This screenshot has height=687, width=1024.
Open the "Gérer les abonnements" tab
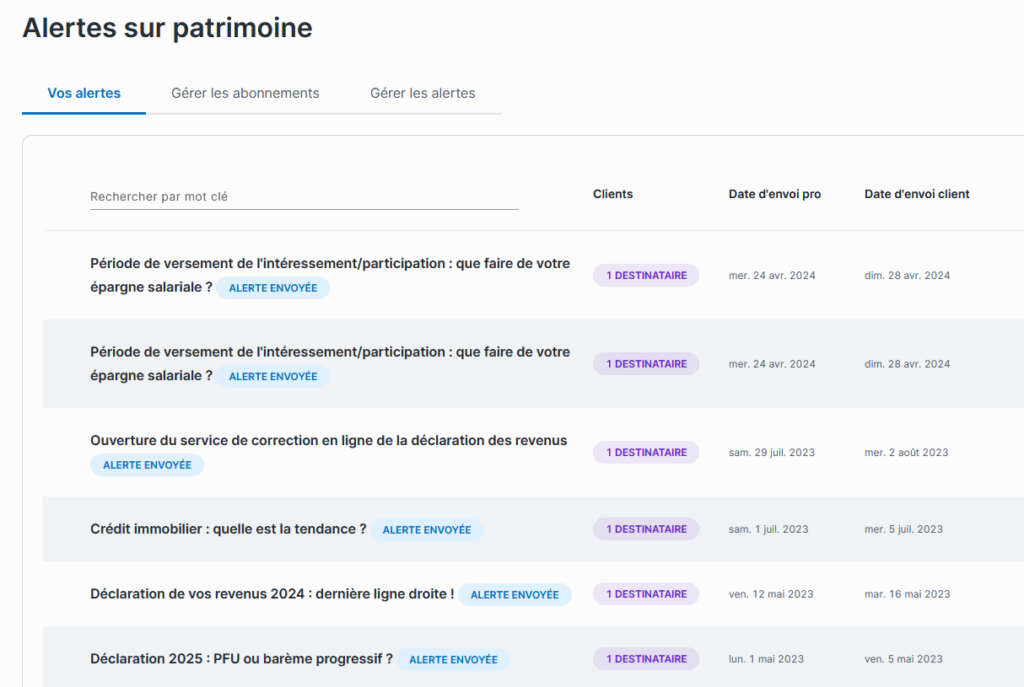tap(245, 93)
